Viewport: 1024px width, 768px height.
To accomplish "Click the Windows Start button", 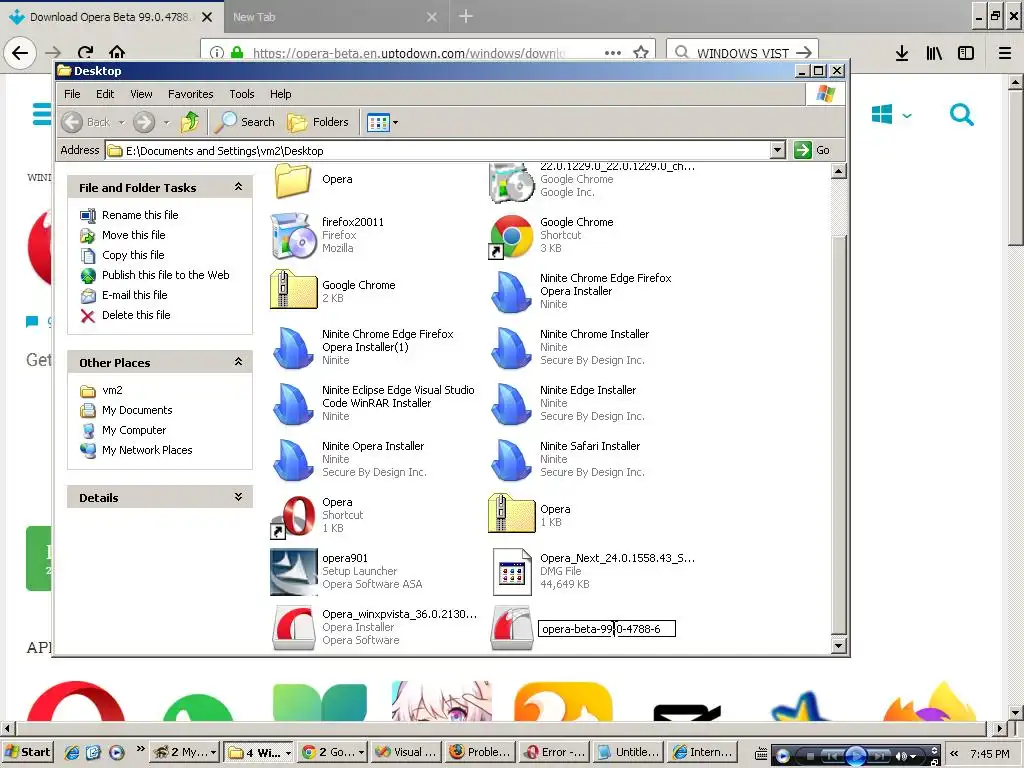I will (27, 752).
